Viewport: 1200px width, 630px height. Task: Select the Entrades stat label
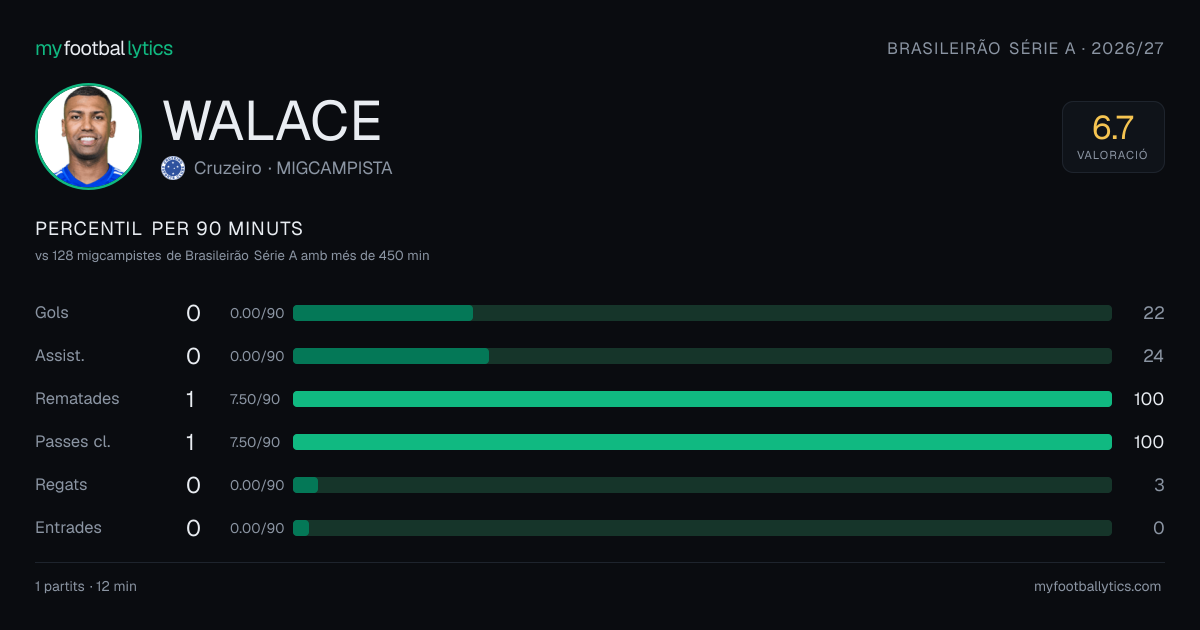click(x=68, y=528)
